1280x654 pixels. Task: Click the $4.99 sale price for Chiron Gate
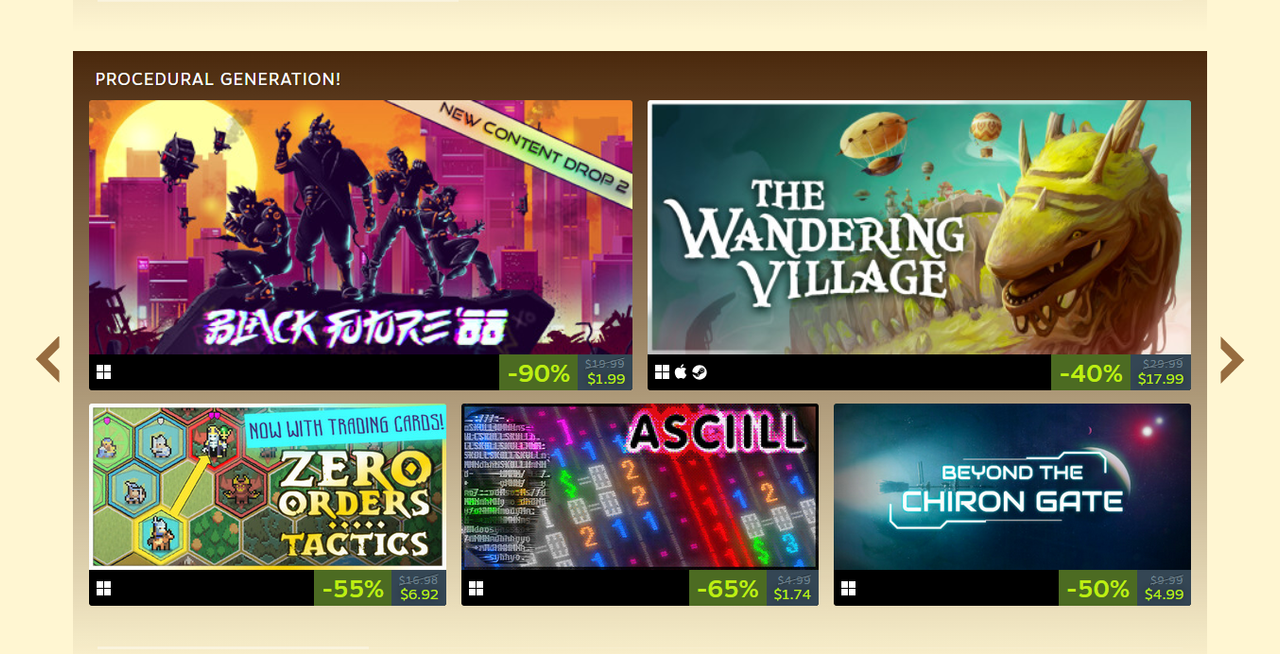(1164, 594)
